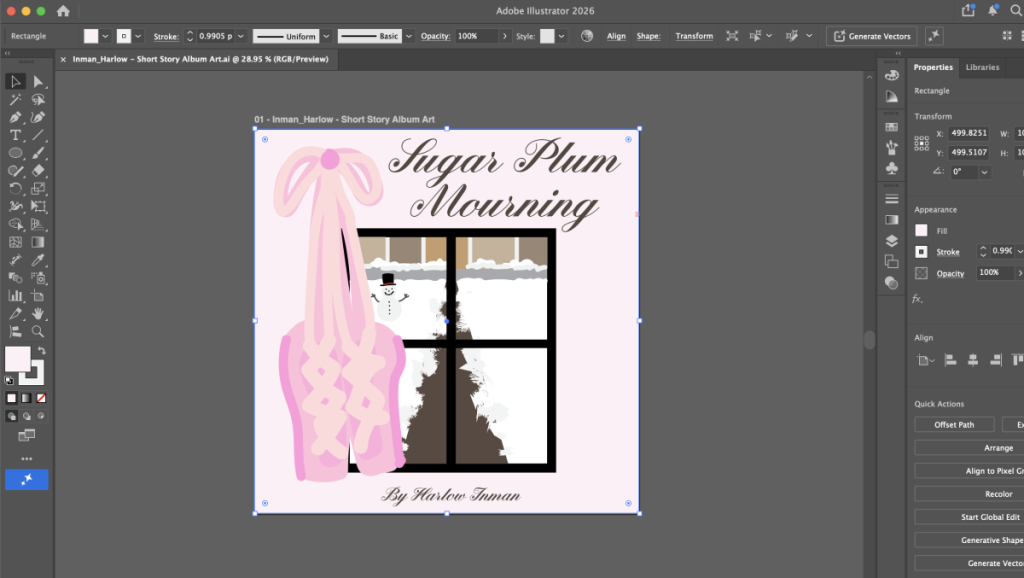Change the reference point in Transform

tap(921, 143)
